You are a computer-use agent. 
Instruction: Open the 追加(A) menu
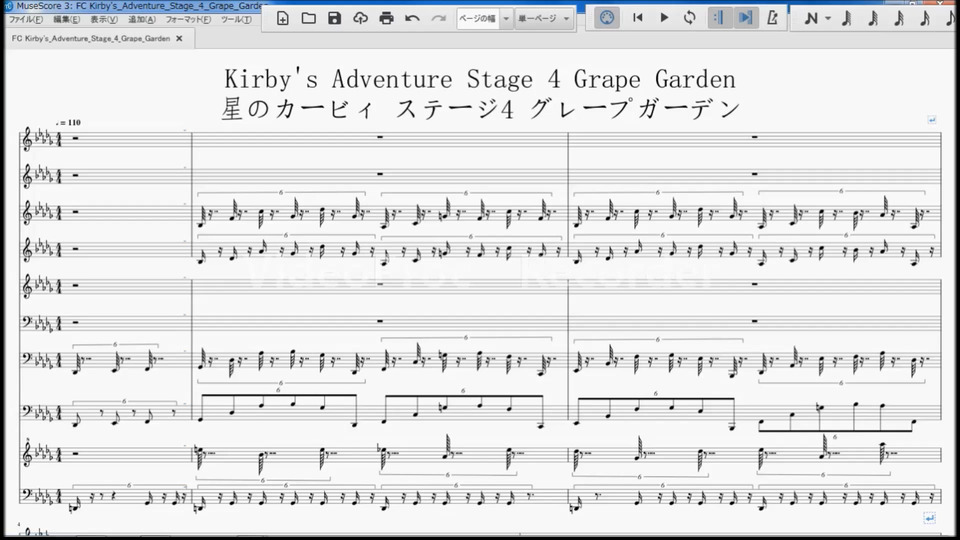[x=141, y=20]
